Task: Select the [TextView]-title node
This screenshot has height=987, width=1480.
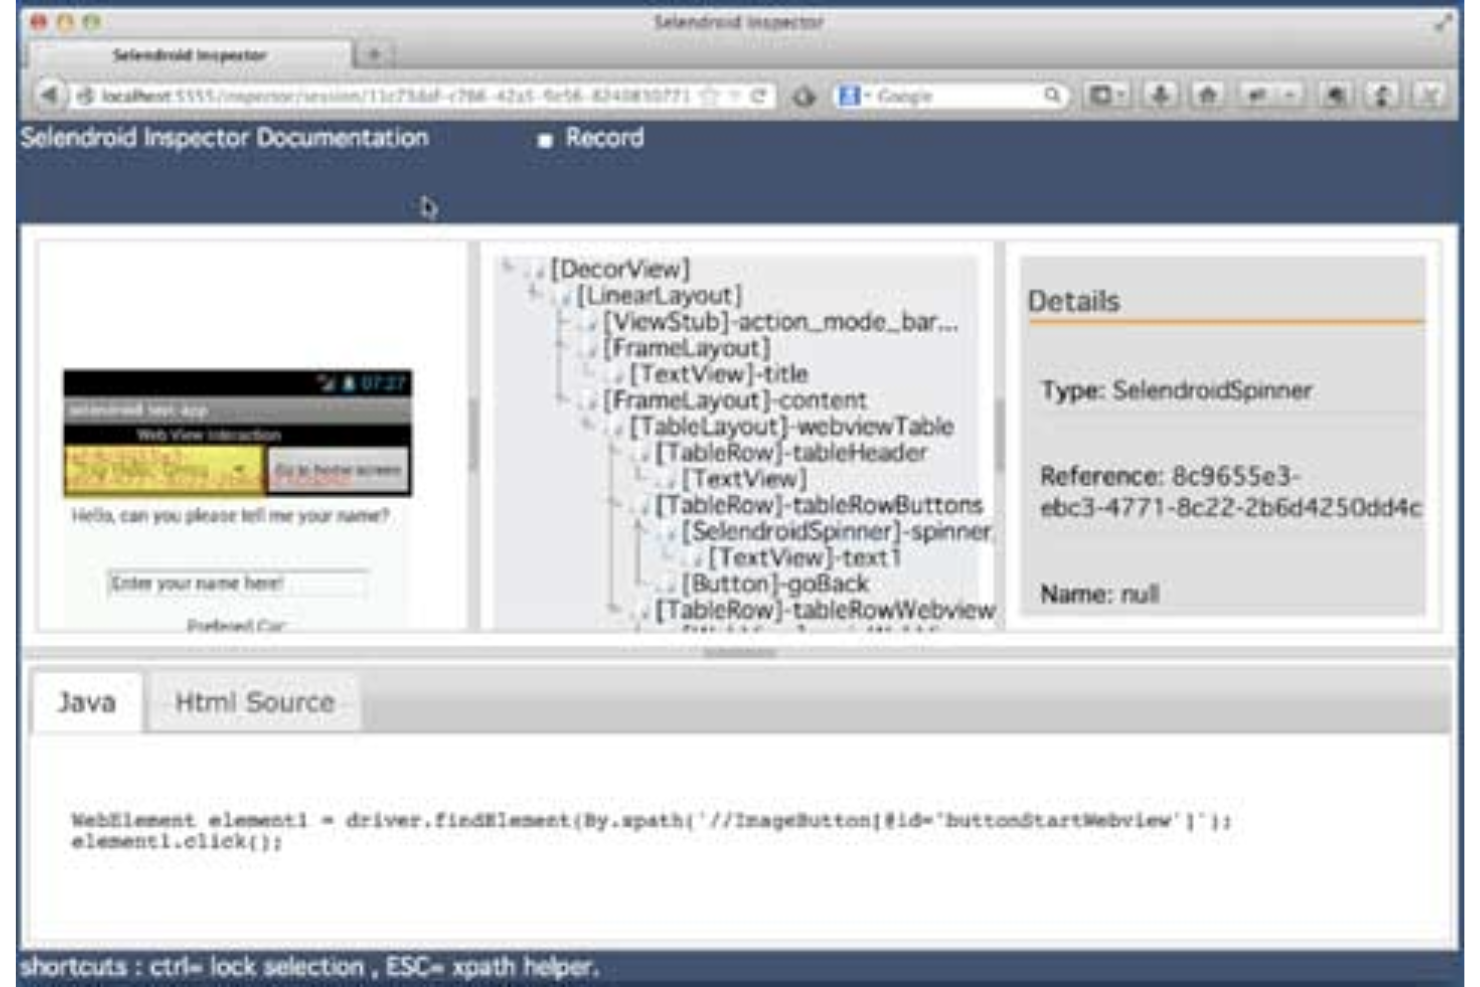Action: click(x=718, y=374)
